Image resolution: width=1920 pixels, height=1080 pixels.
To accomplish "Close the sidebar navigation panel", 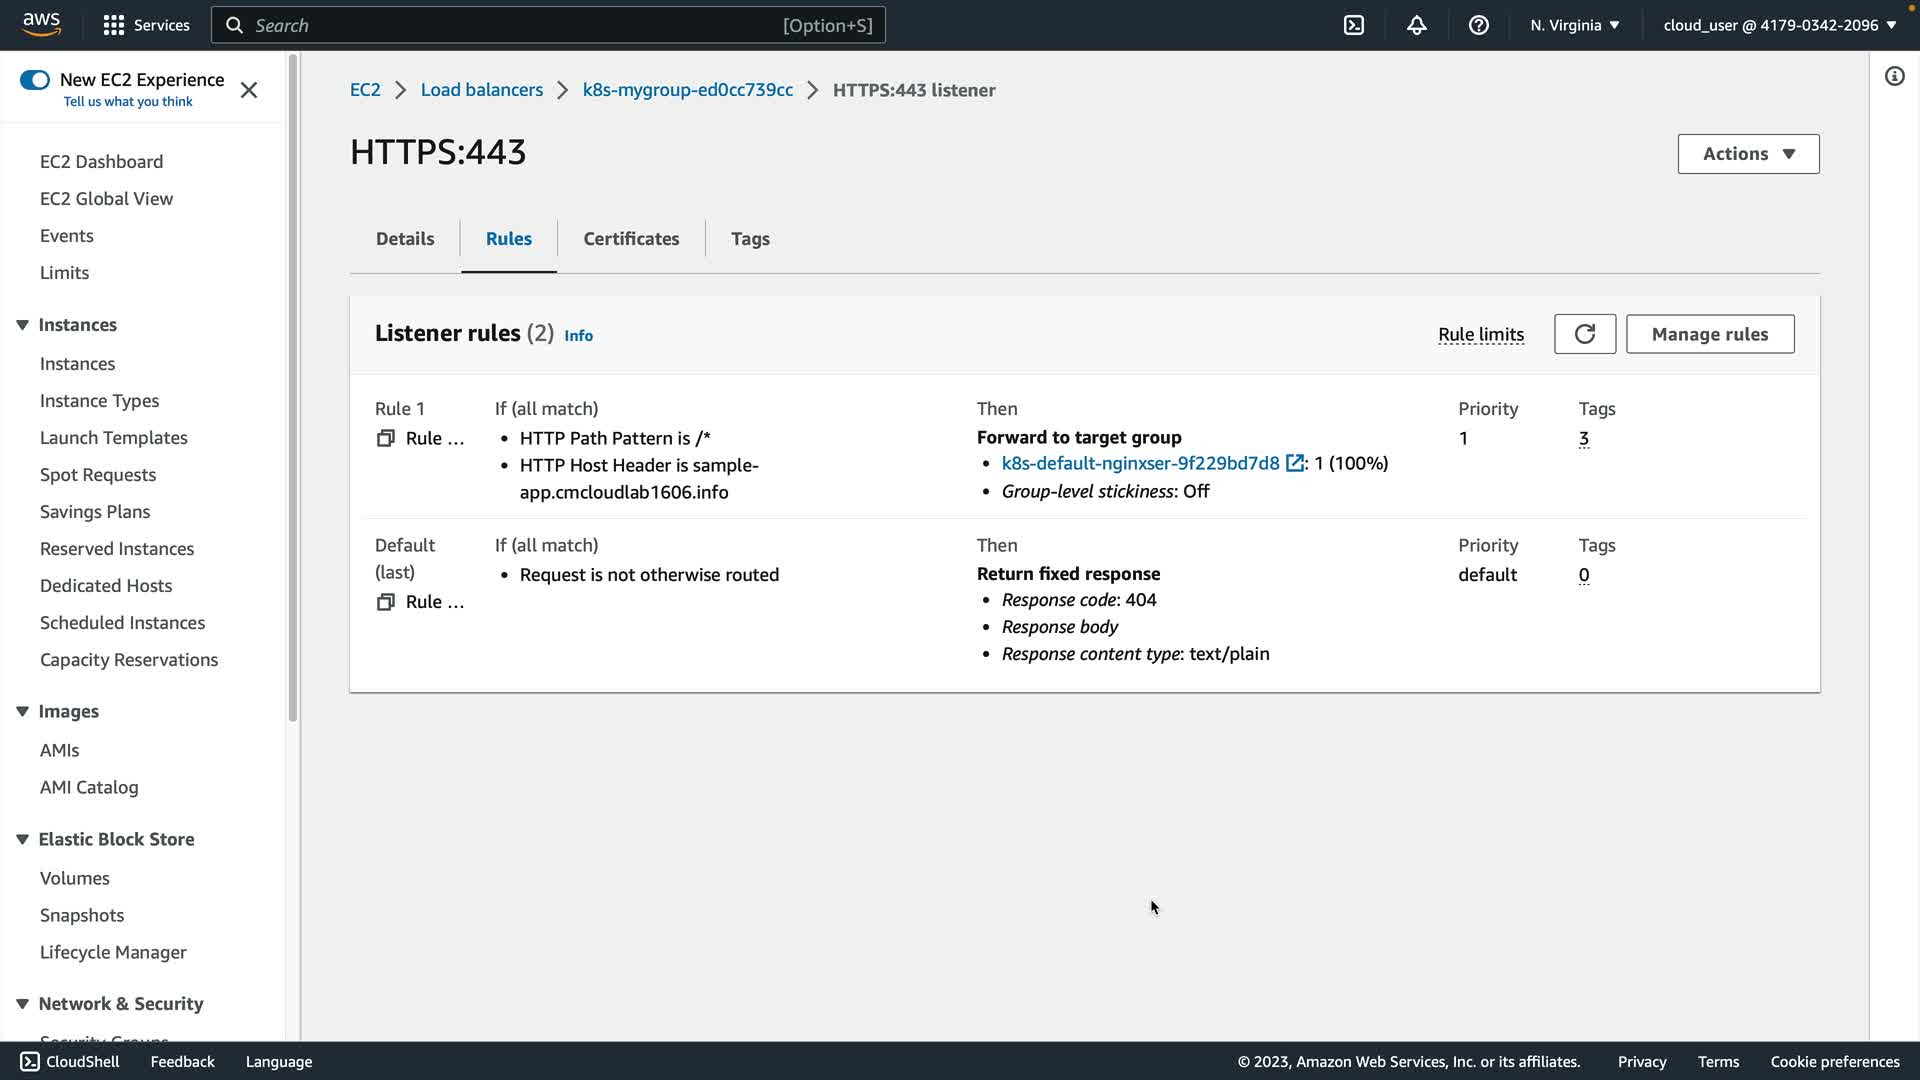I will click(x=249, y=90).
